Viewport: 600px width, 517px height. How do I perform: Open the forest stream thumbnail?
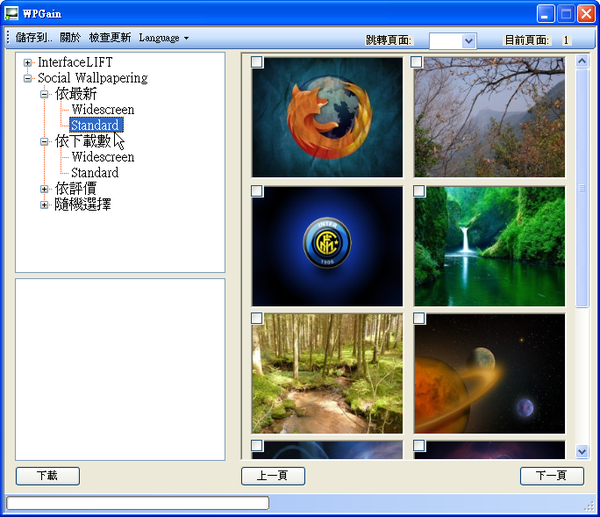[x=327, y=373]
